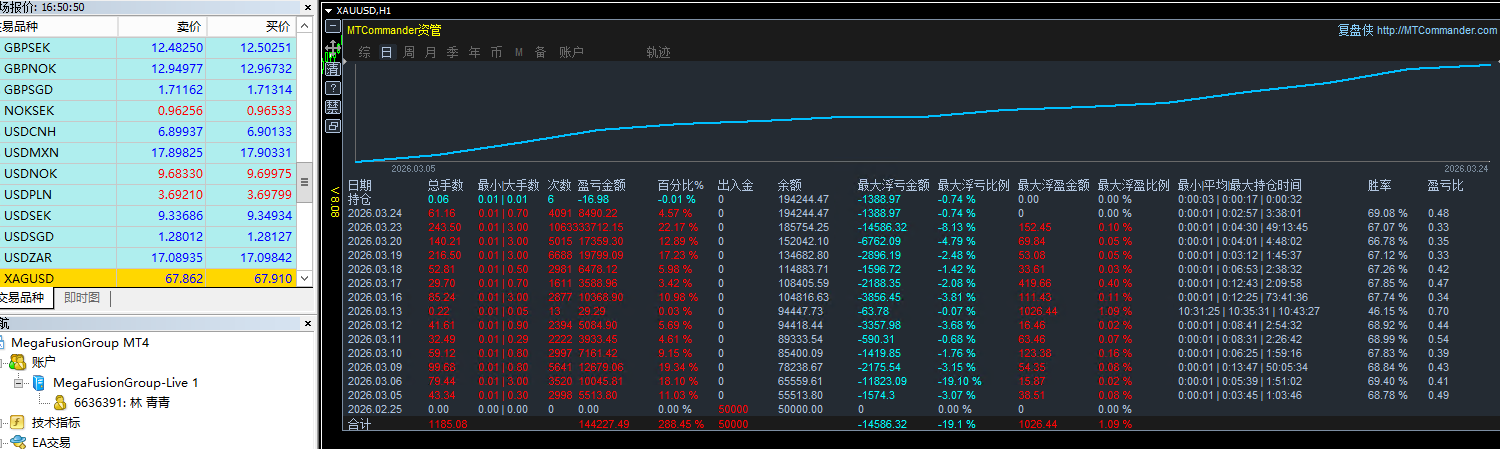Select the MegaFusionGroup MT4 root item

pos(80,342)
